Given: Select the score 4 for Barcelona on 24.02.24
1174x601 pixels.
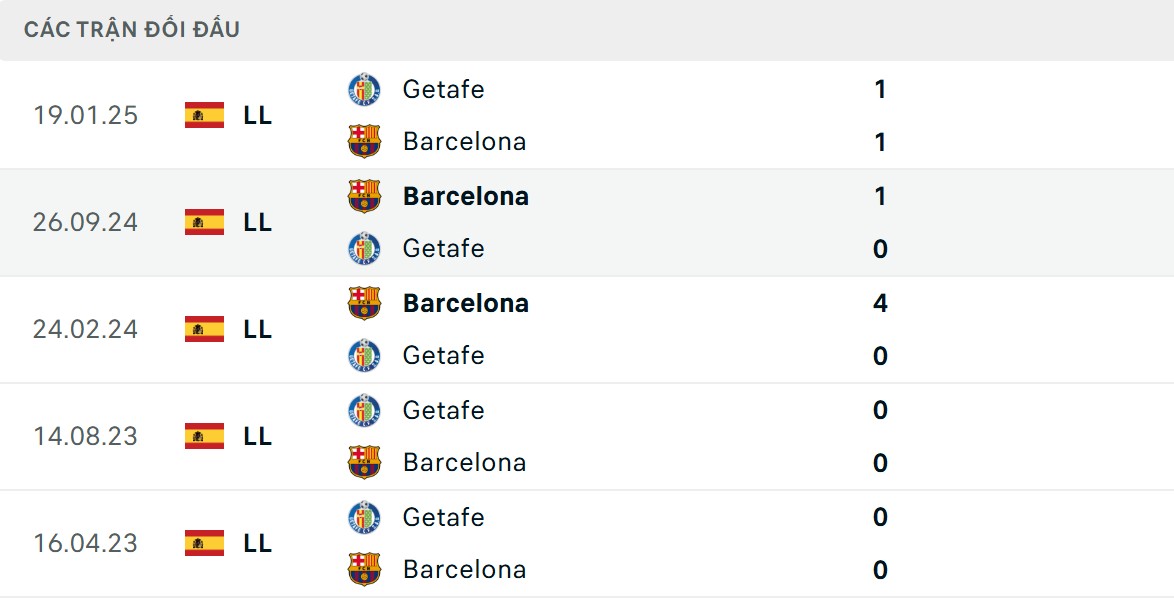Looking at the screenshot, I should click(x=878, y=303).
